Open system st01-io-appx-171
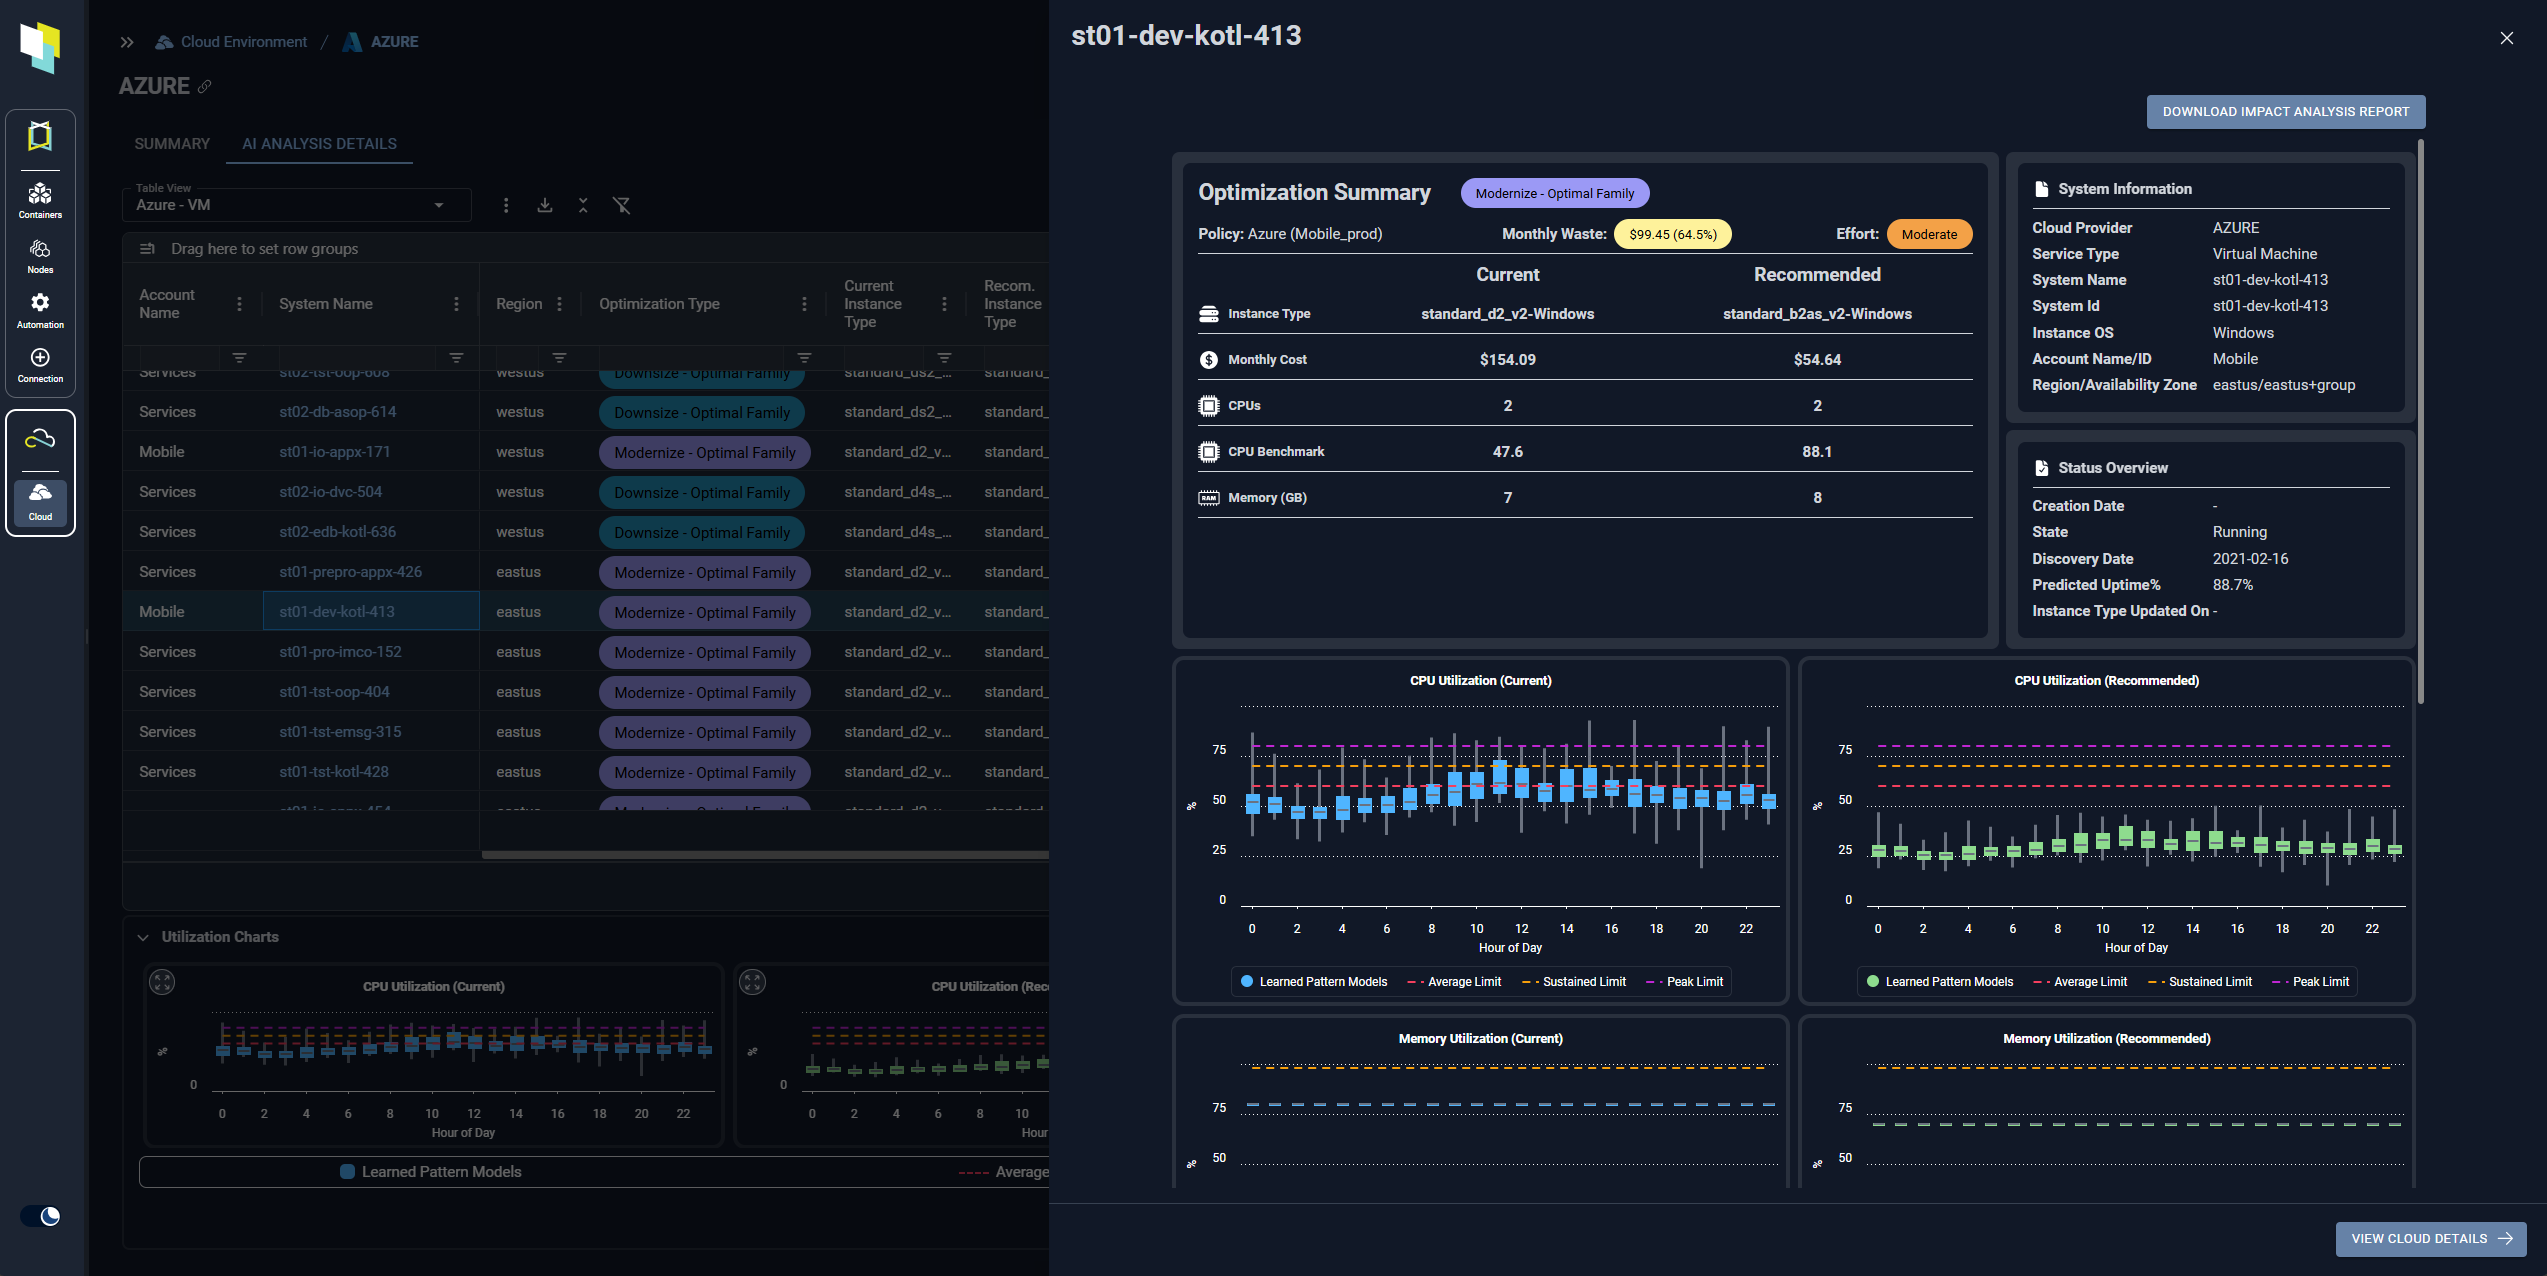 click(335, 452)
